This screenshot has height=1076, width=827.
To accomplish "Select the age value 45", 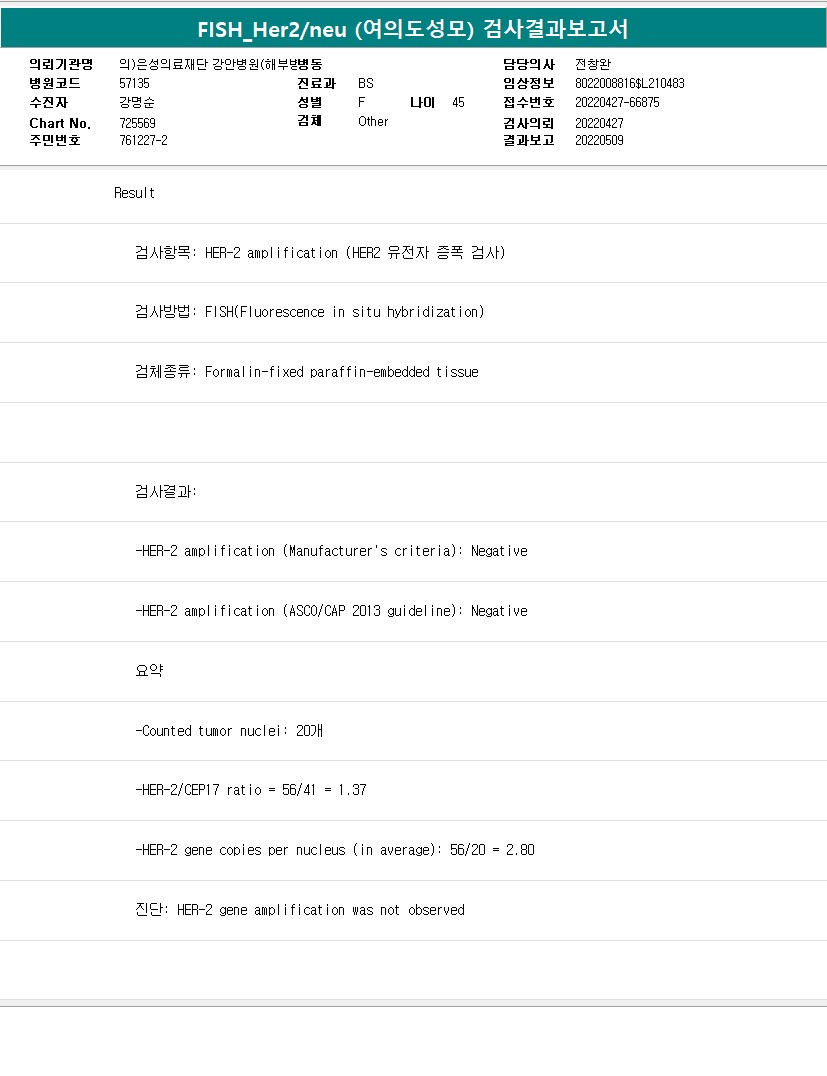I will [458, 102].
